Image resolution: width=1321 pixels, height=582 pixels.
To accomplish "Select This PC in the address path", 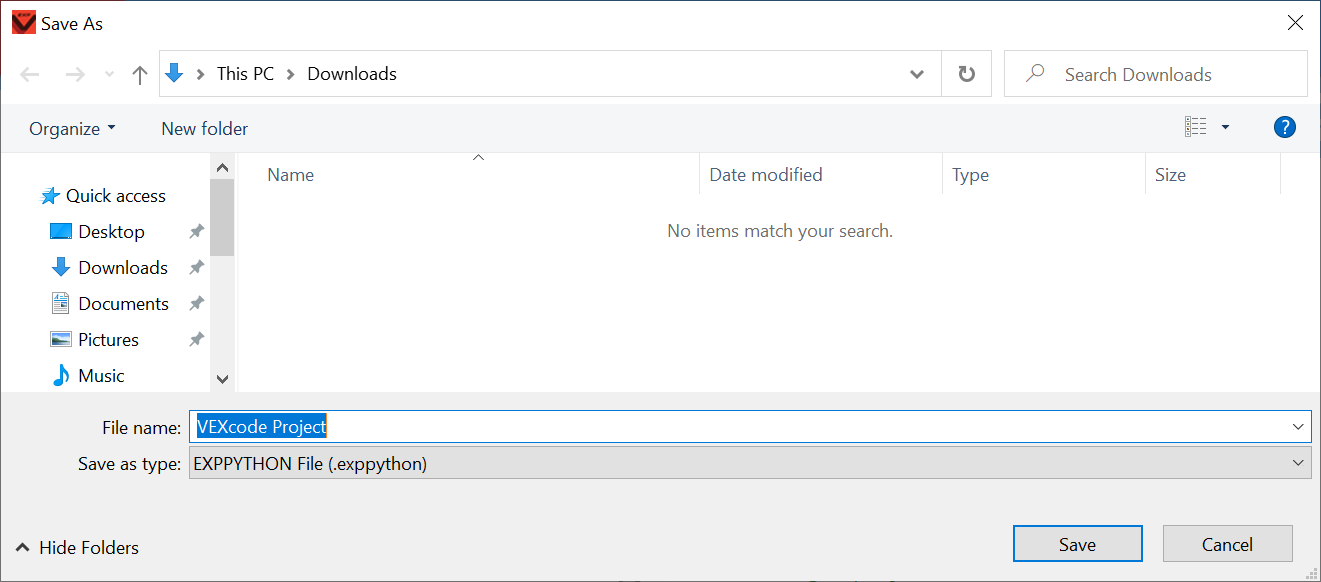I will 245,74.
